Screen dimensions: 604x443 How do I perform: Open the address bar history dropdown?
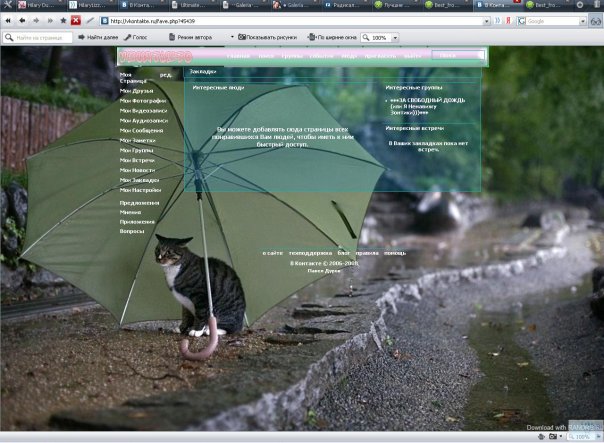487,21
